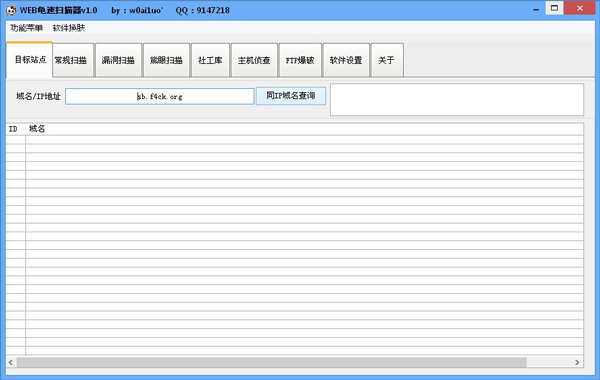
Task: Maximize the scanner window
Action: [554, 8]
